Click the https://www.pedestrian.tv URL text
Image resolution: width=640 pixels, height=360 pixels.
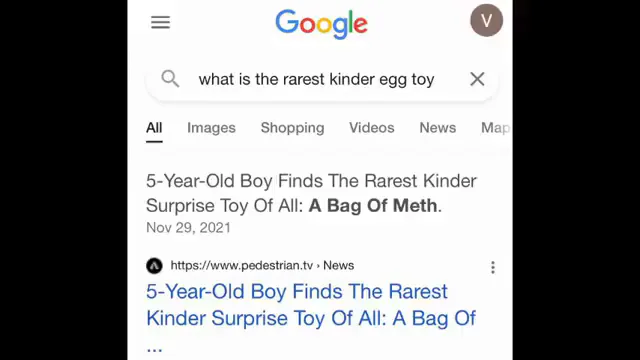[242, 266]
